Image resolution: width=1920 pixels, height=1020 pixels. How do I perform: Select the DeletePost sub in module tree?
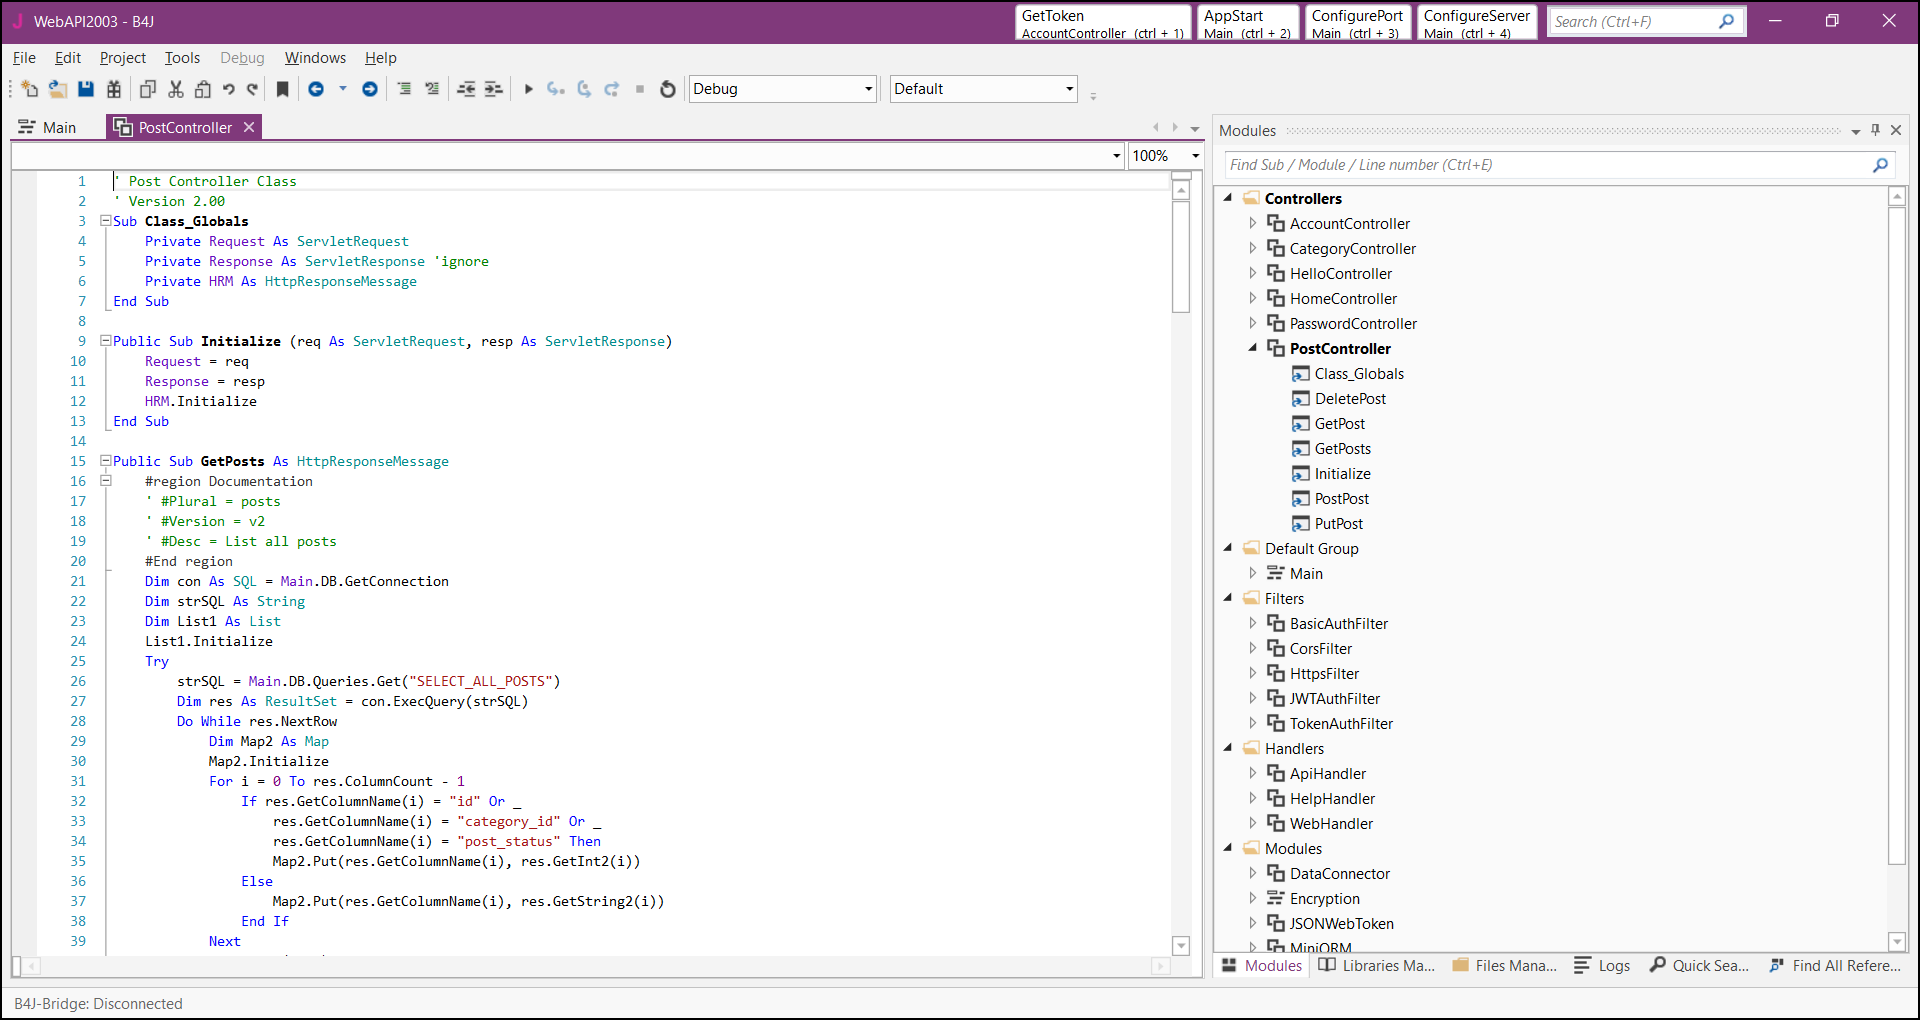click(x=1349, y=398)
